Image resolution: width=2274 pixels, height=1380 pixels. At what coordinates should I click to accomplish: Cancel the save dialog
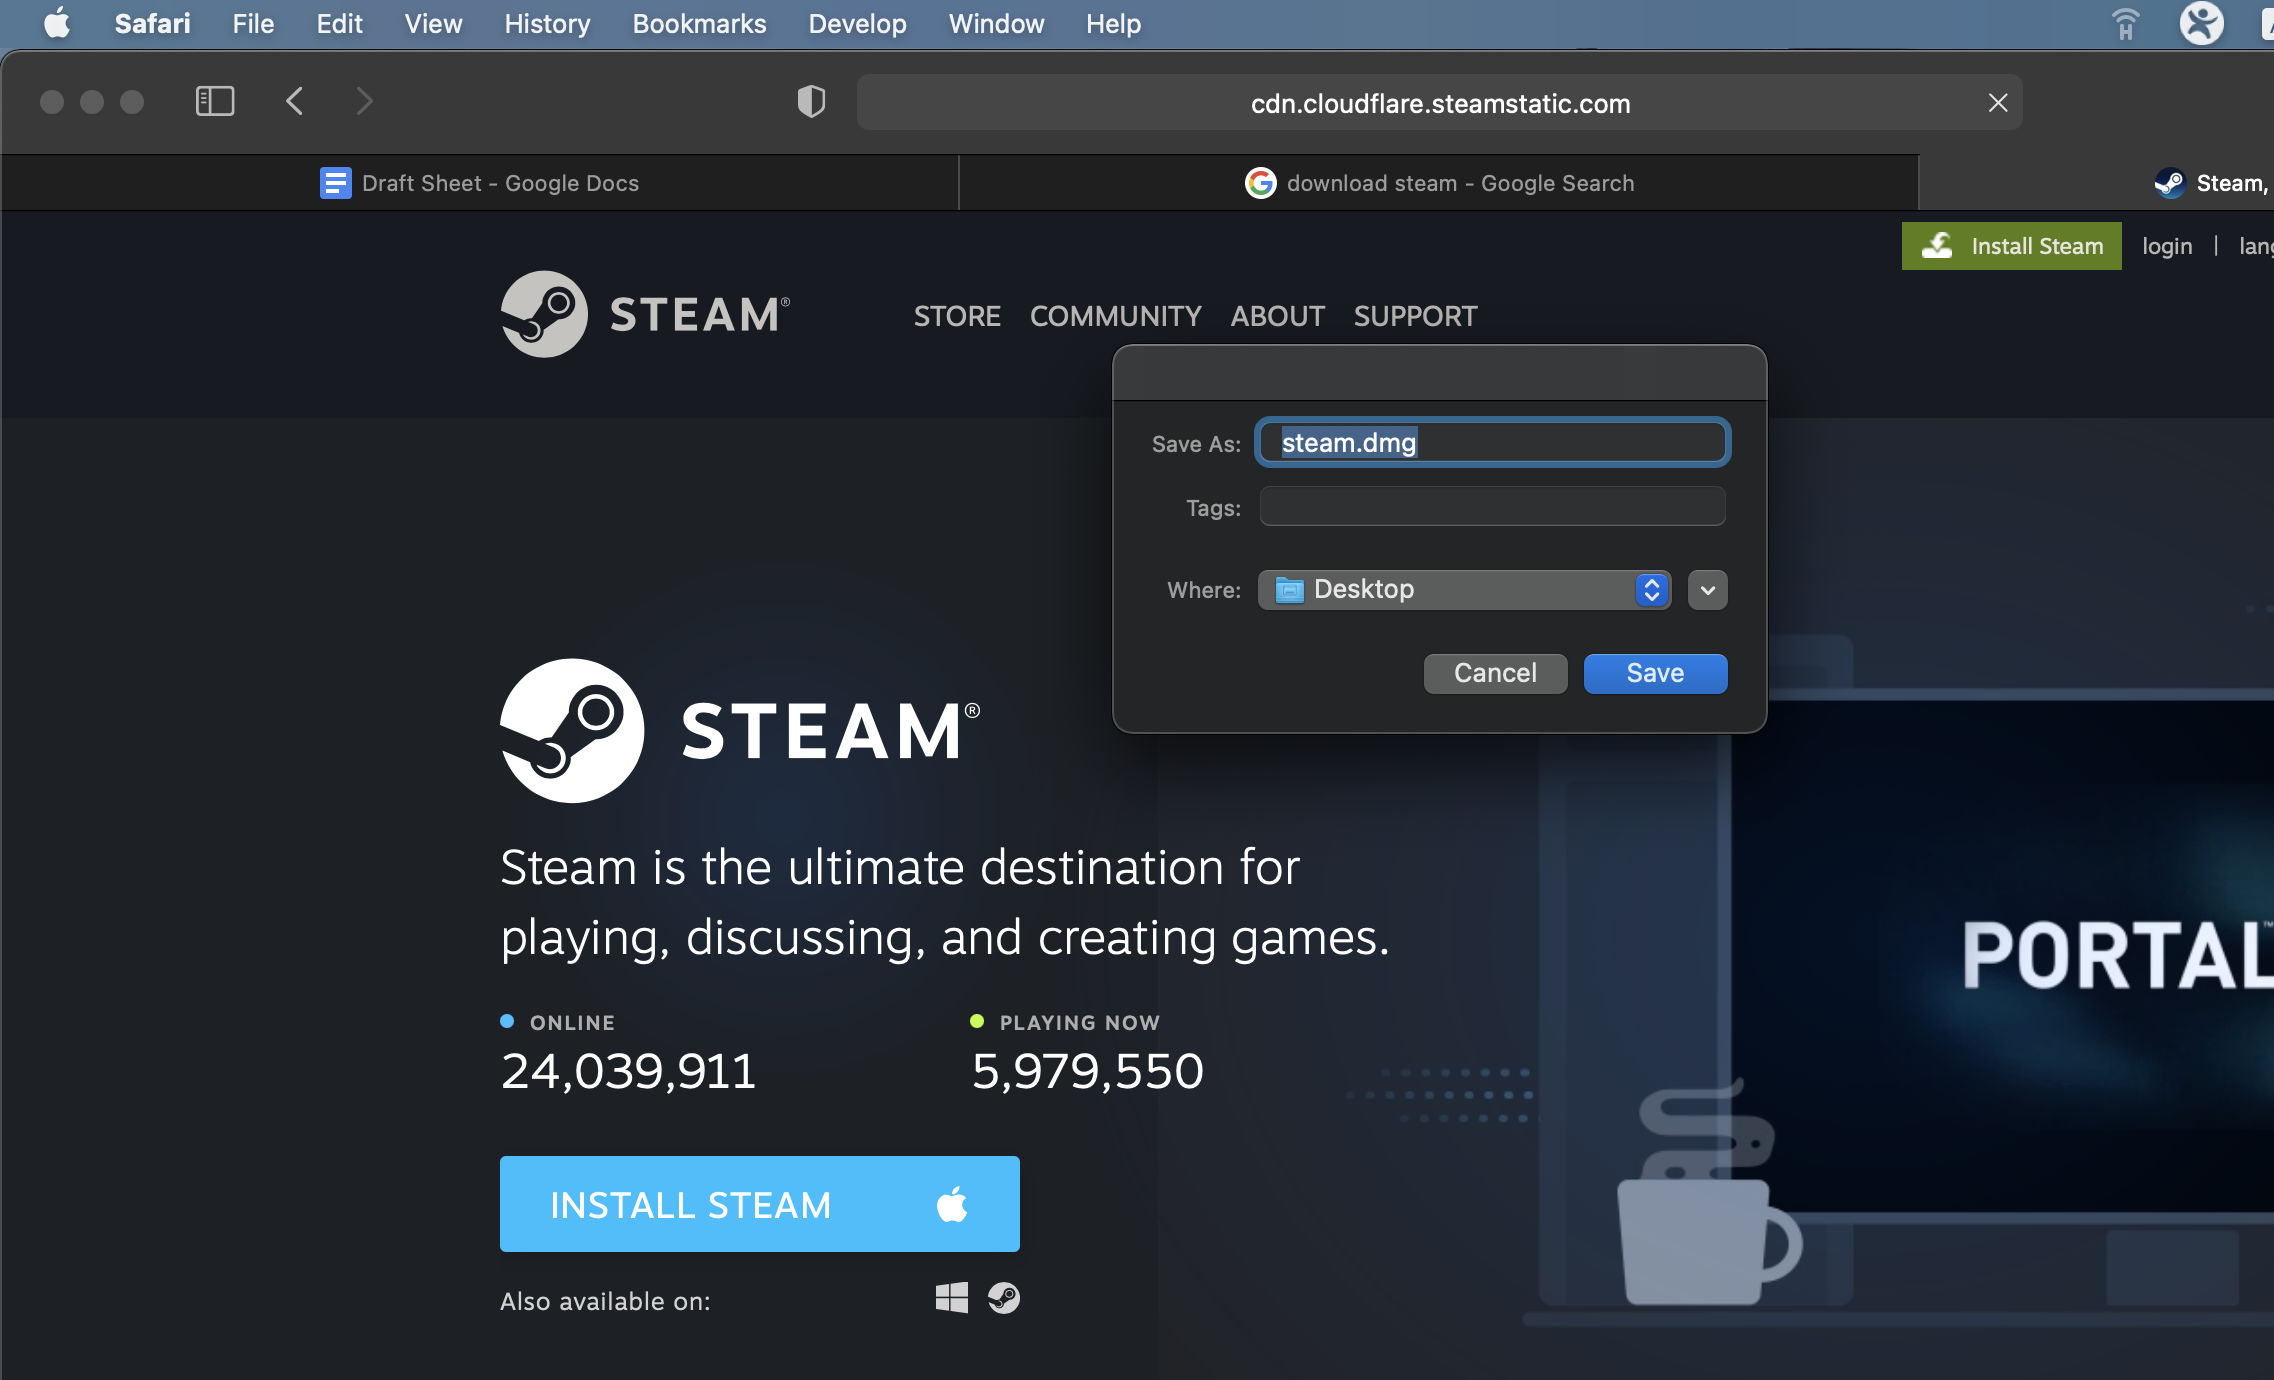point(1495,673)
